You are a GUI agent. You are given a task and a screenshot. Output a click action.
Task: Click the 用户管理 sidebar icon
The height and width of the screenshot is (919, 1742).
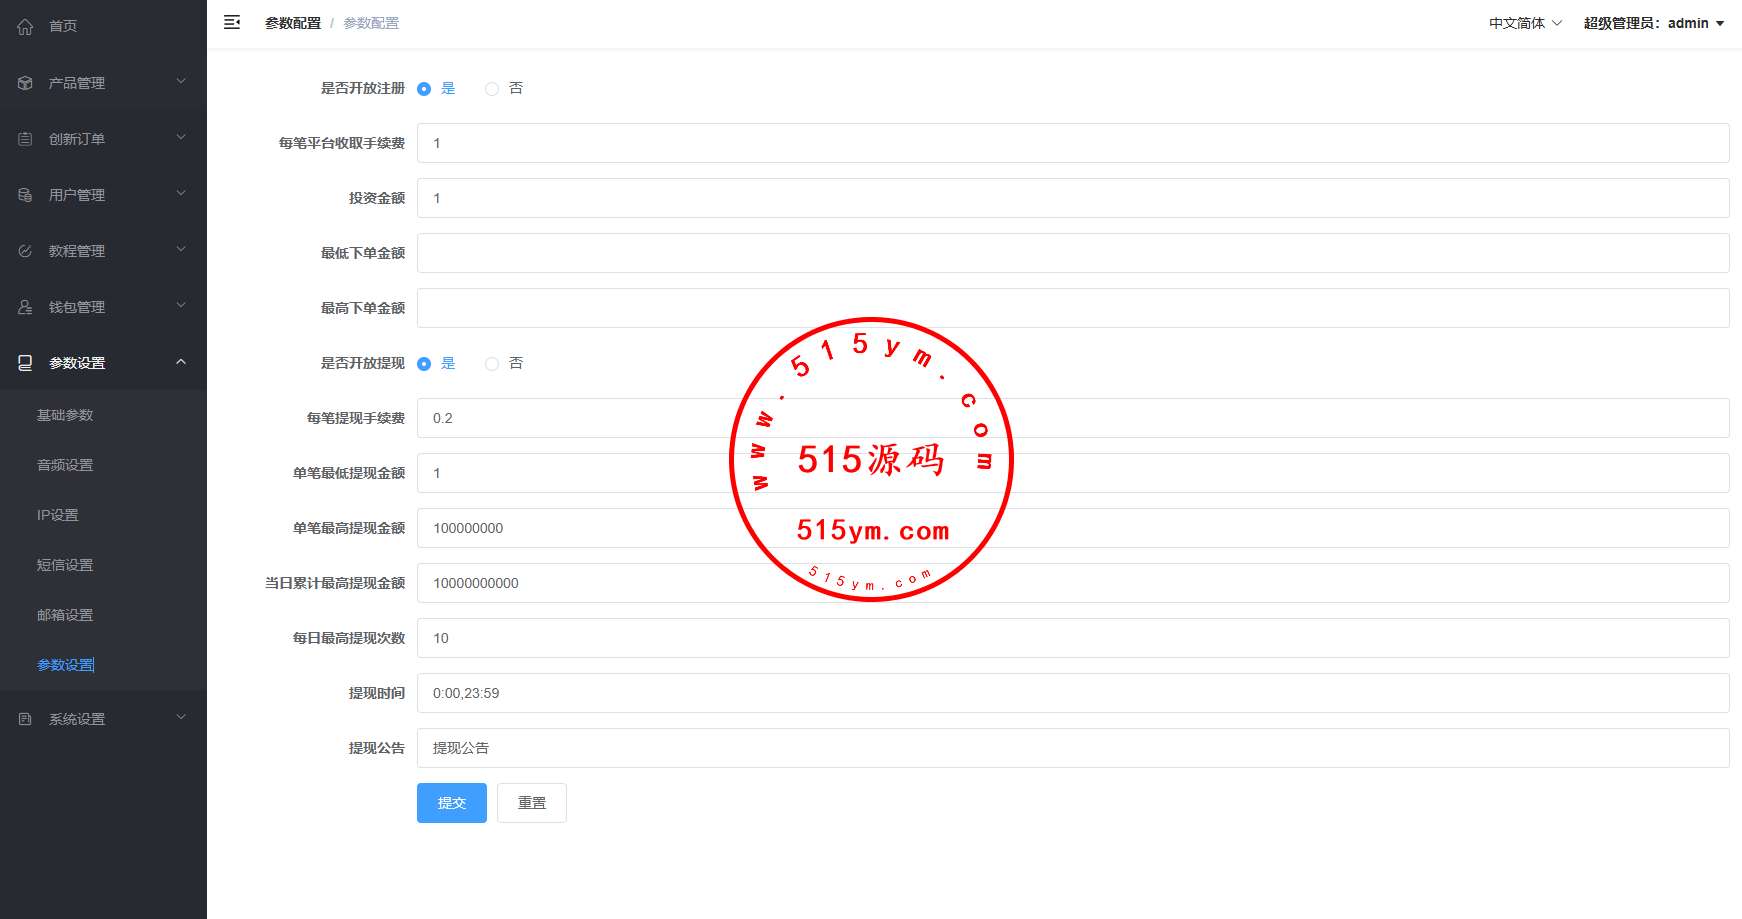pos(25,195)
